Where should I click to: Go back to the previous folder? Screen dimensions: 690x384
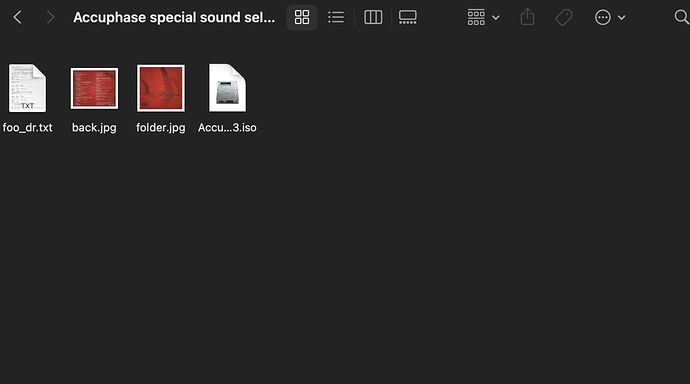pyautogui.click(x=18, y=18)
